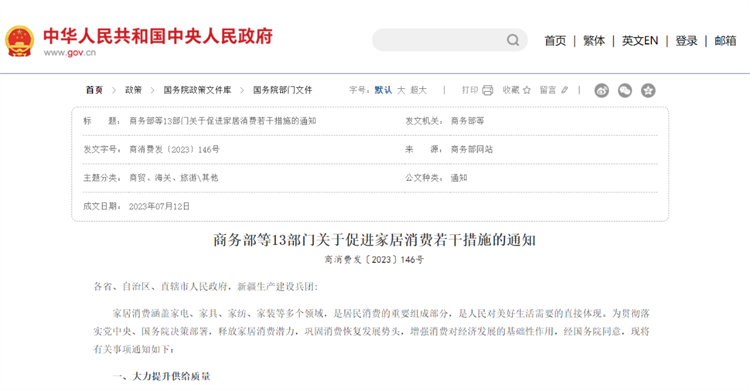Viewport: 750px width, 391px height.
Task: Open the 首页 top navigation link
Action: pos(555,41)
